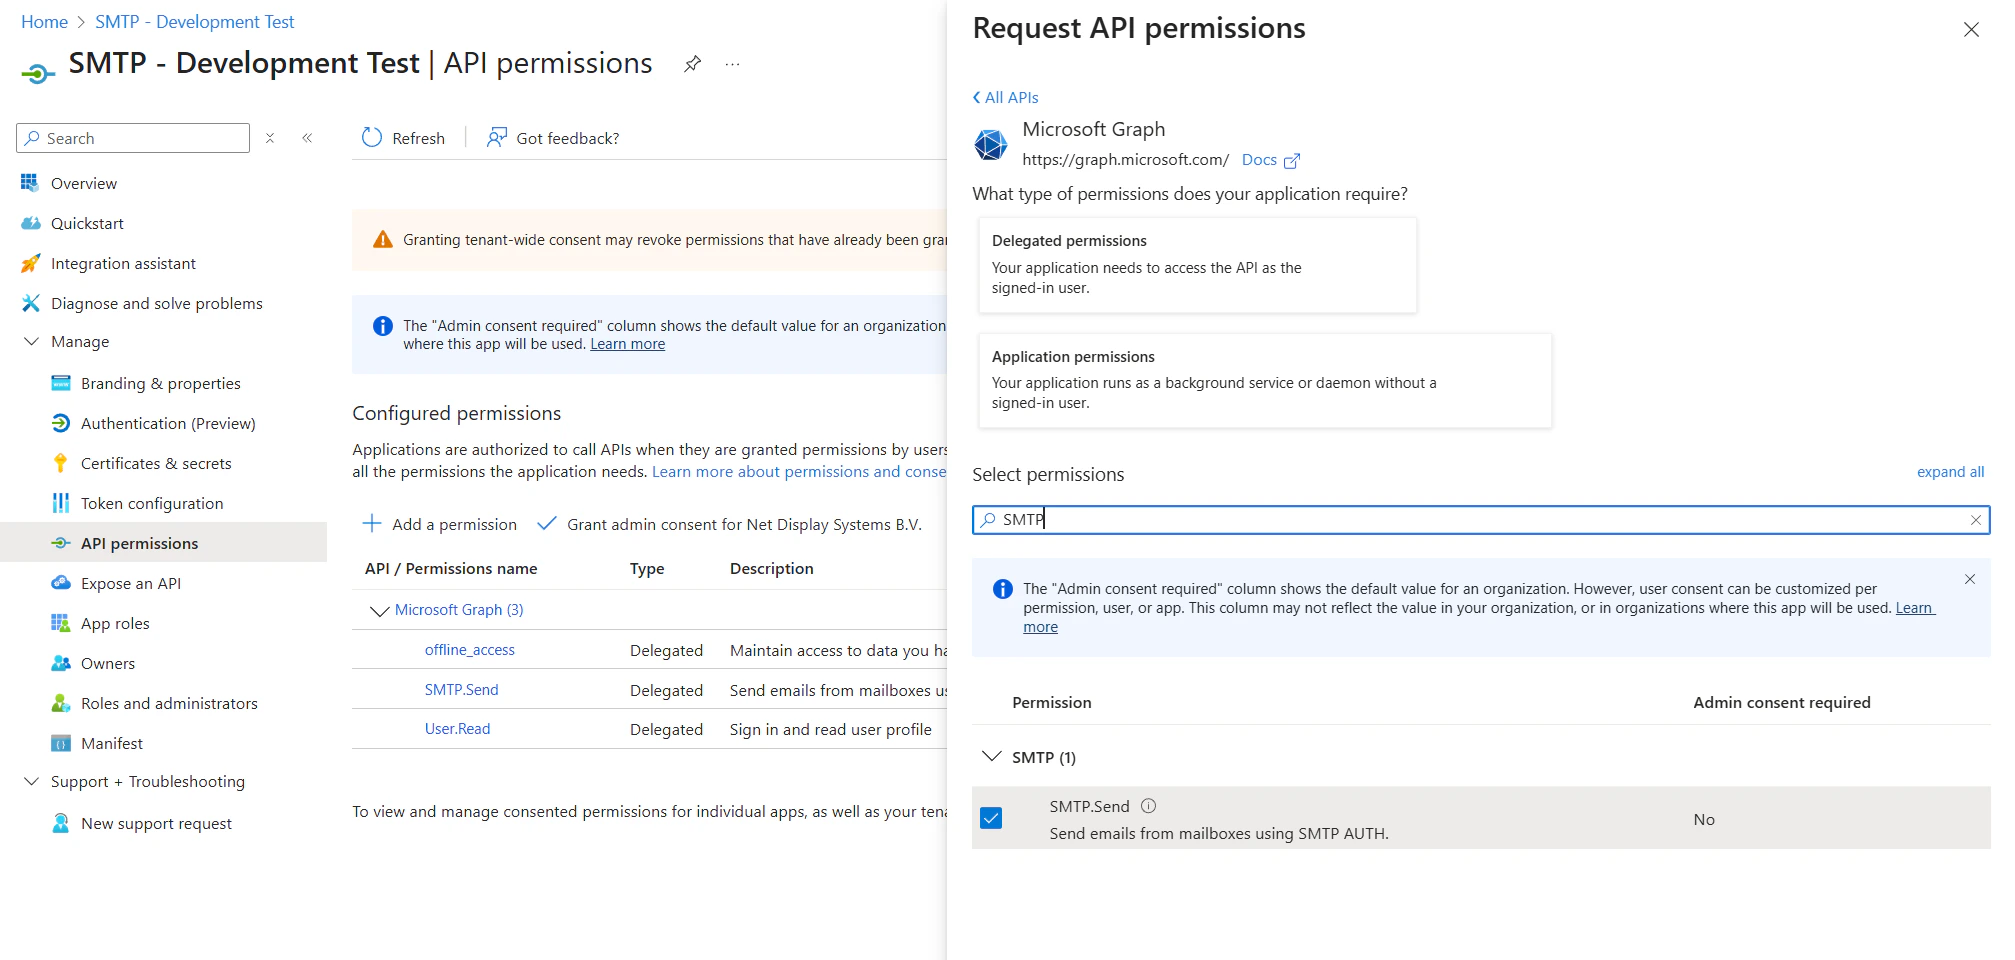Uncheck the SMTP.Send permission checkbox

(x=991, y=818)
